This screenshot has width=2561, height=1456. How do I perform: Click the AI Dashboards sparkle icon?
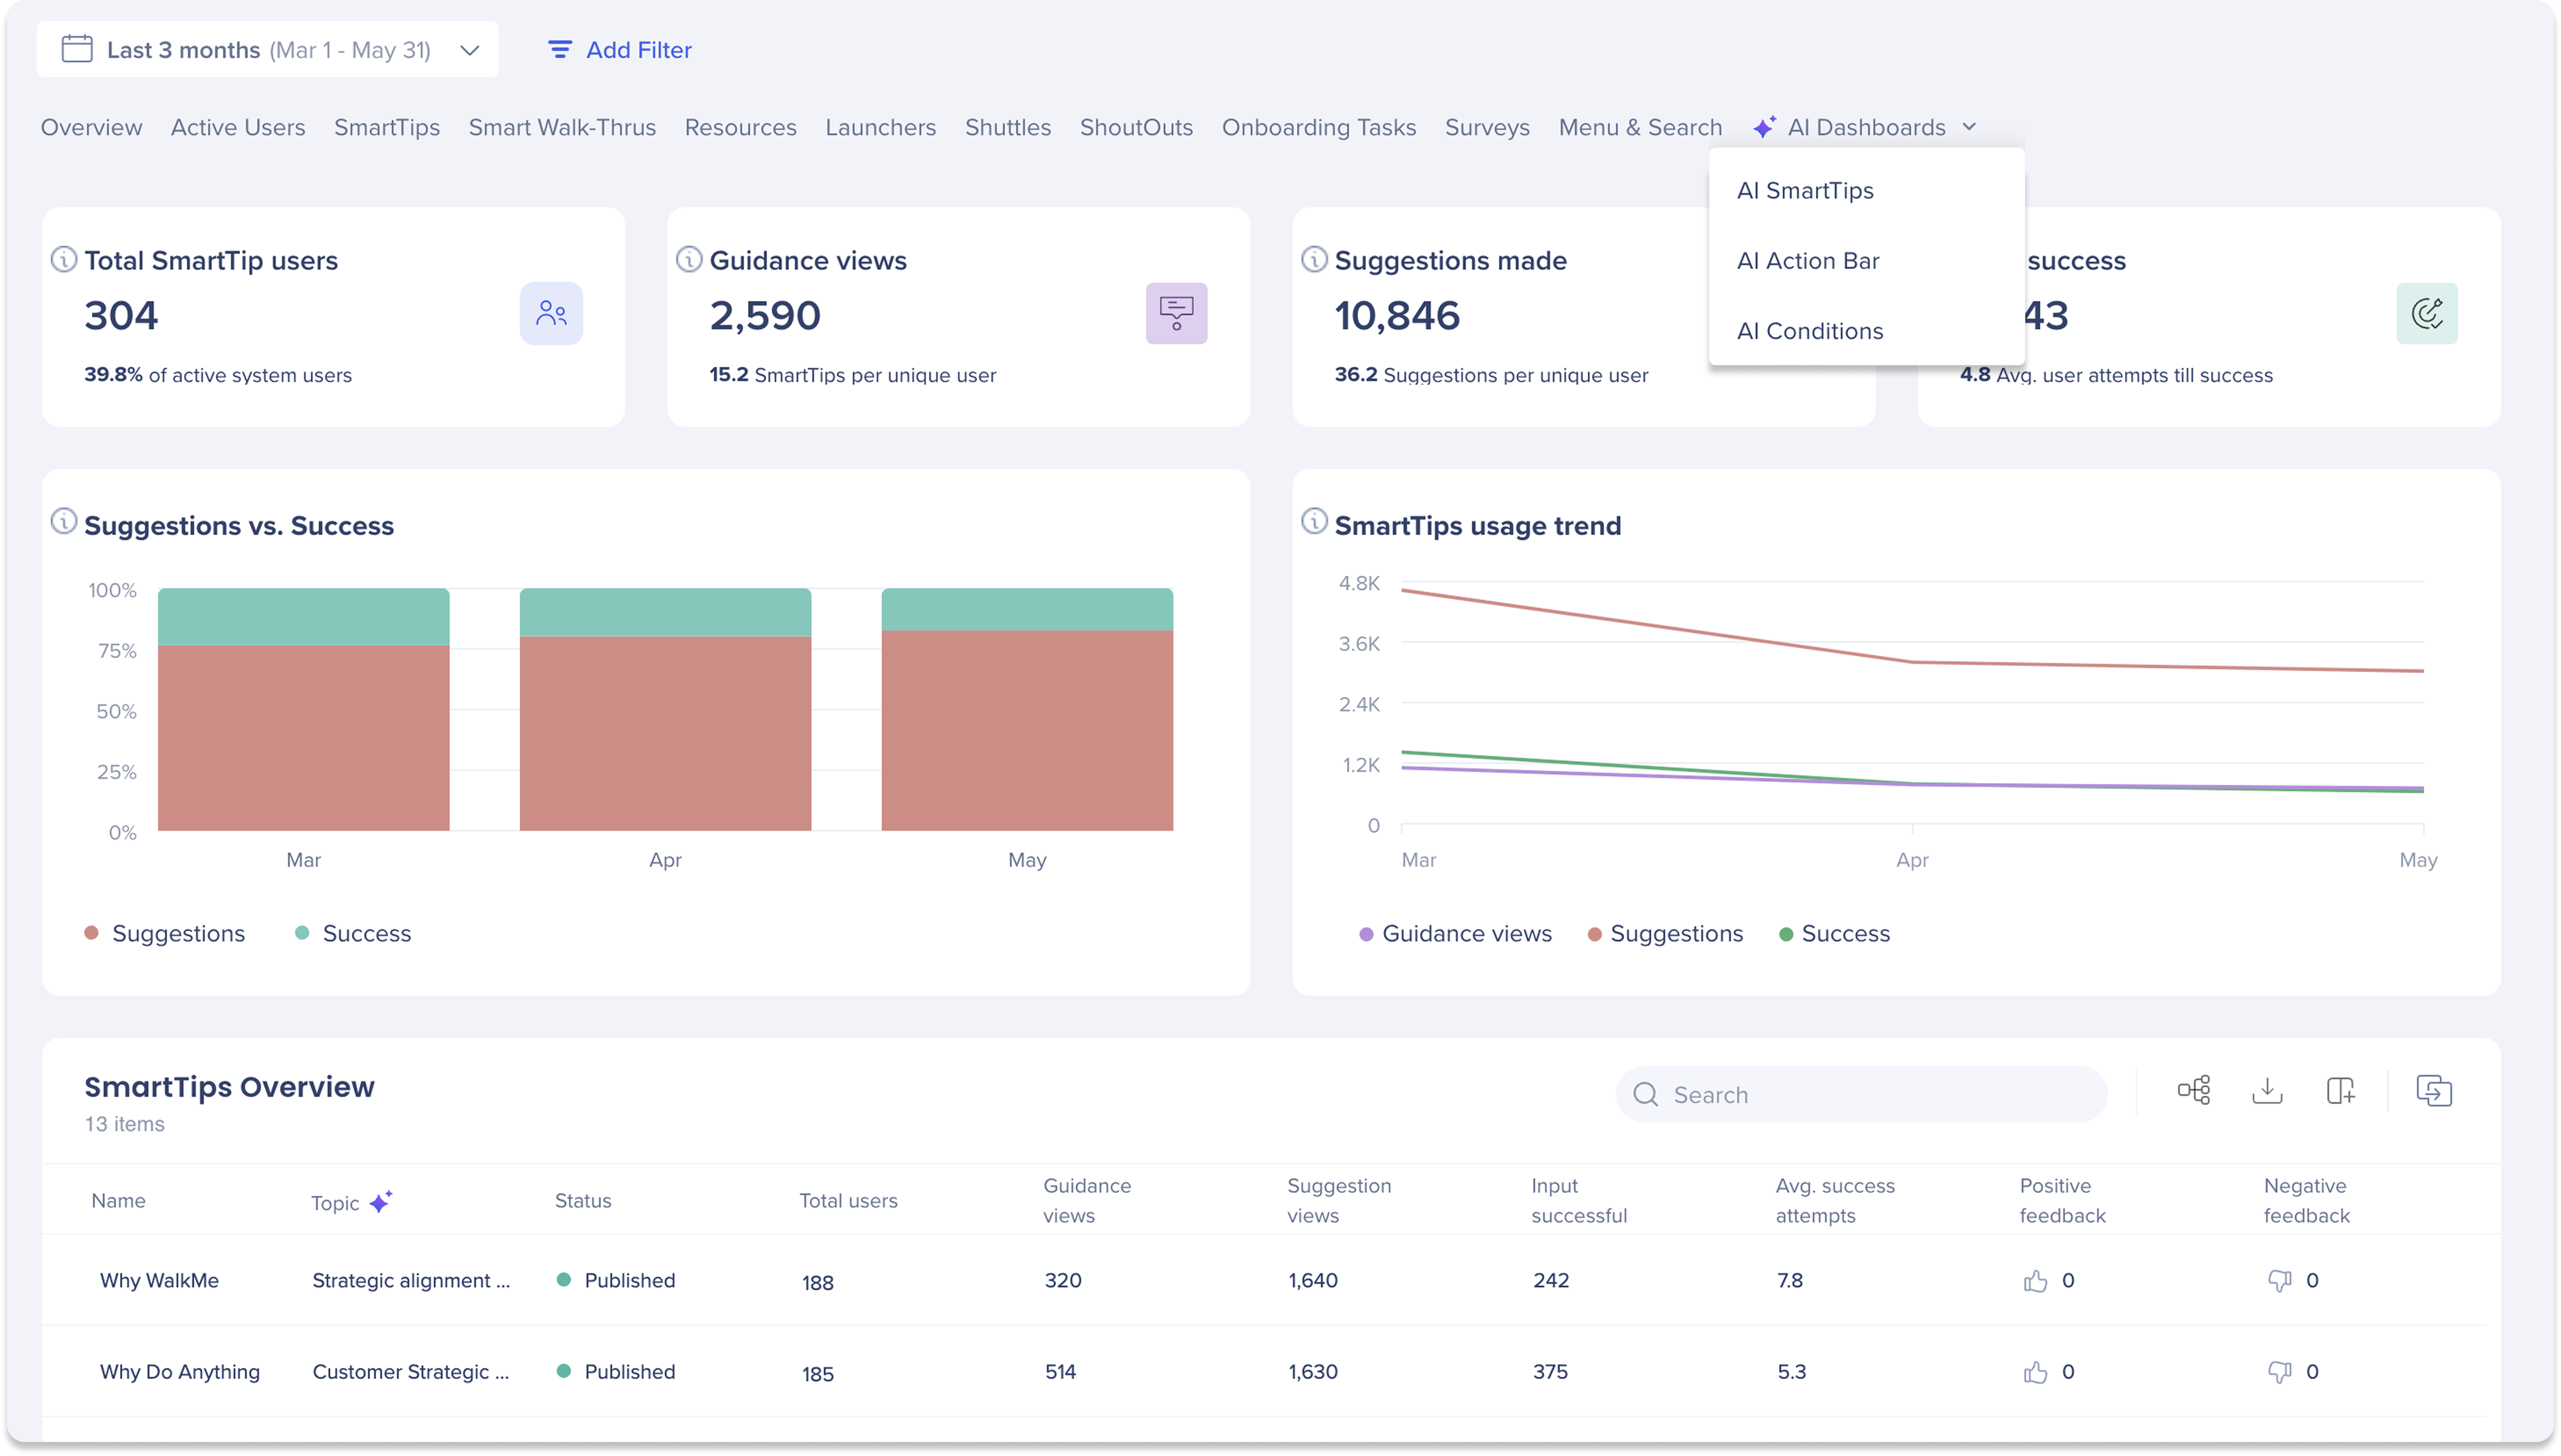point(1764,127)
